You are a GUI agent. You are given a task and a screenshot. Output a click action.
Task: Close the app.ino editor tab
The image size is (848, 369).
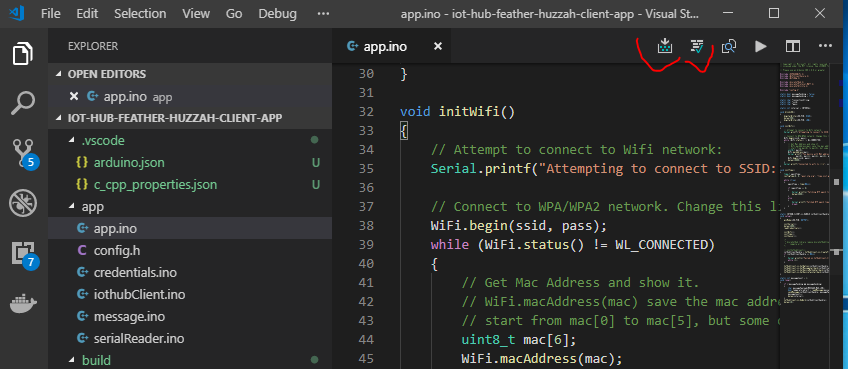[438, 47]
